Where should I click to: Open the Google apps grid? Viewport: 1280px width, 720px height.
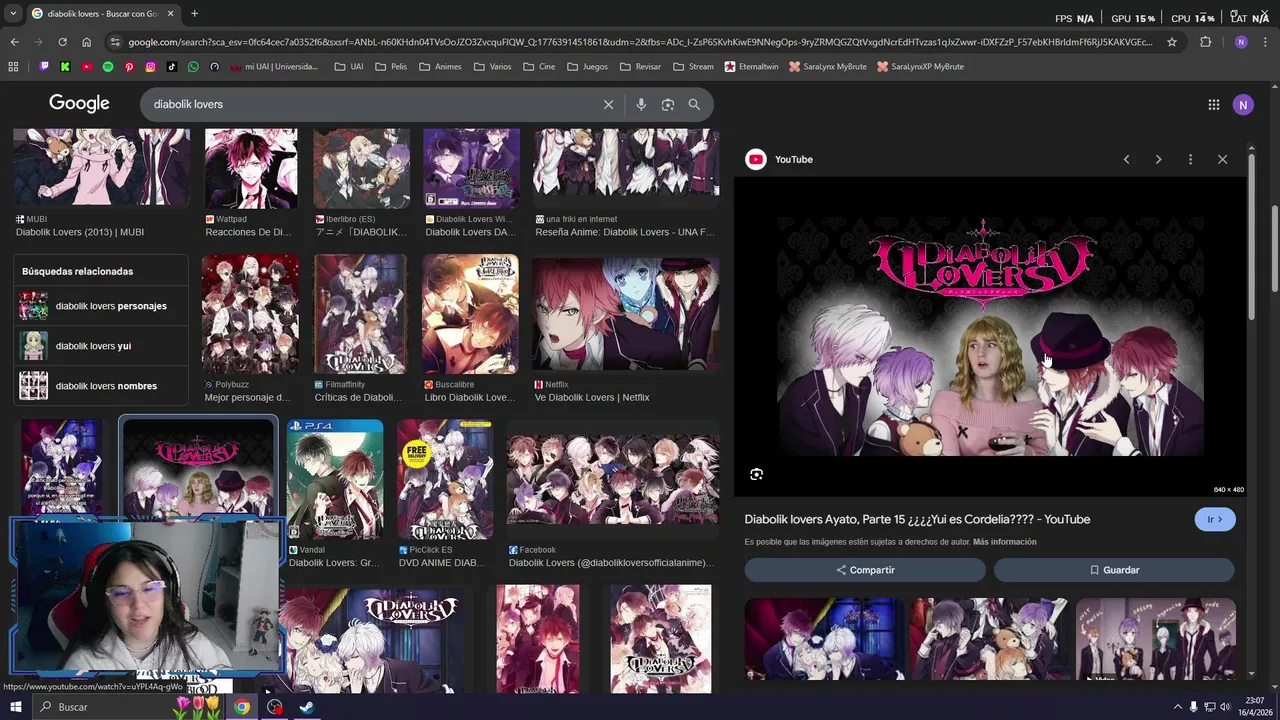[x=1213, y=104]
